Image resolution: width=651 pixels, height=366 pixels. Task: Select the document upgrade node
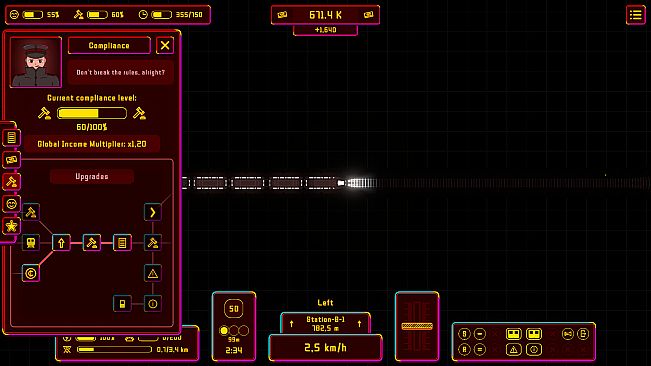point(122,243)
